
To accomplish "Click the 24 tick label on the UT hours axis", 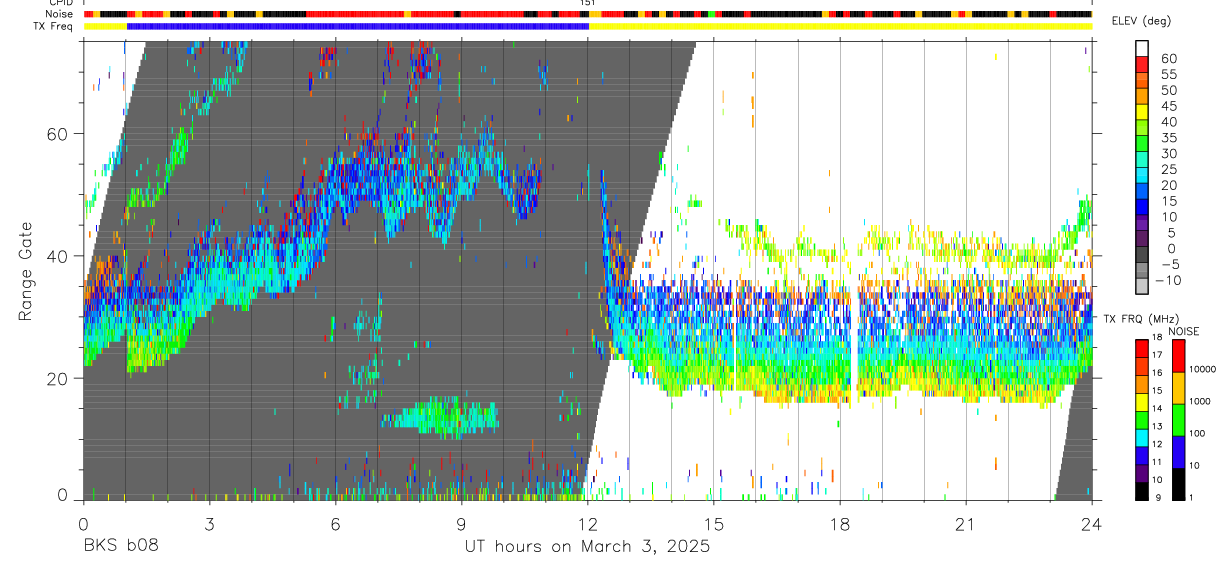I will [1092, 524].
